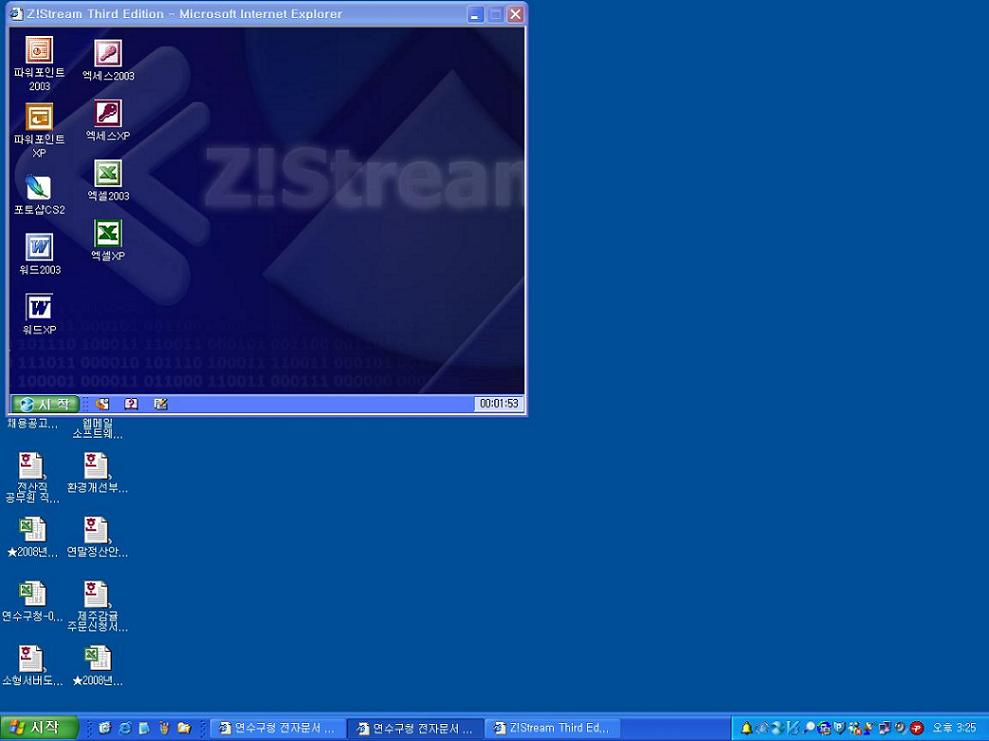
Task: Click the shield icon in system tray
Action: pyautogui.click(x=839, y=728)
